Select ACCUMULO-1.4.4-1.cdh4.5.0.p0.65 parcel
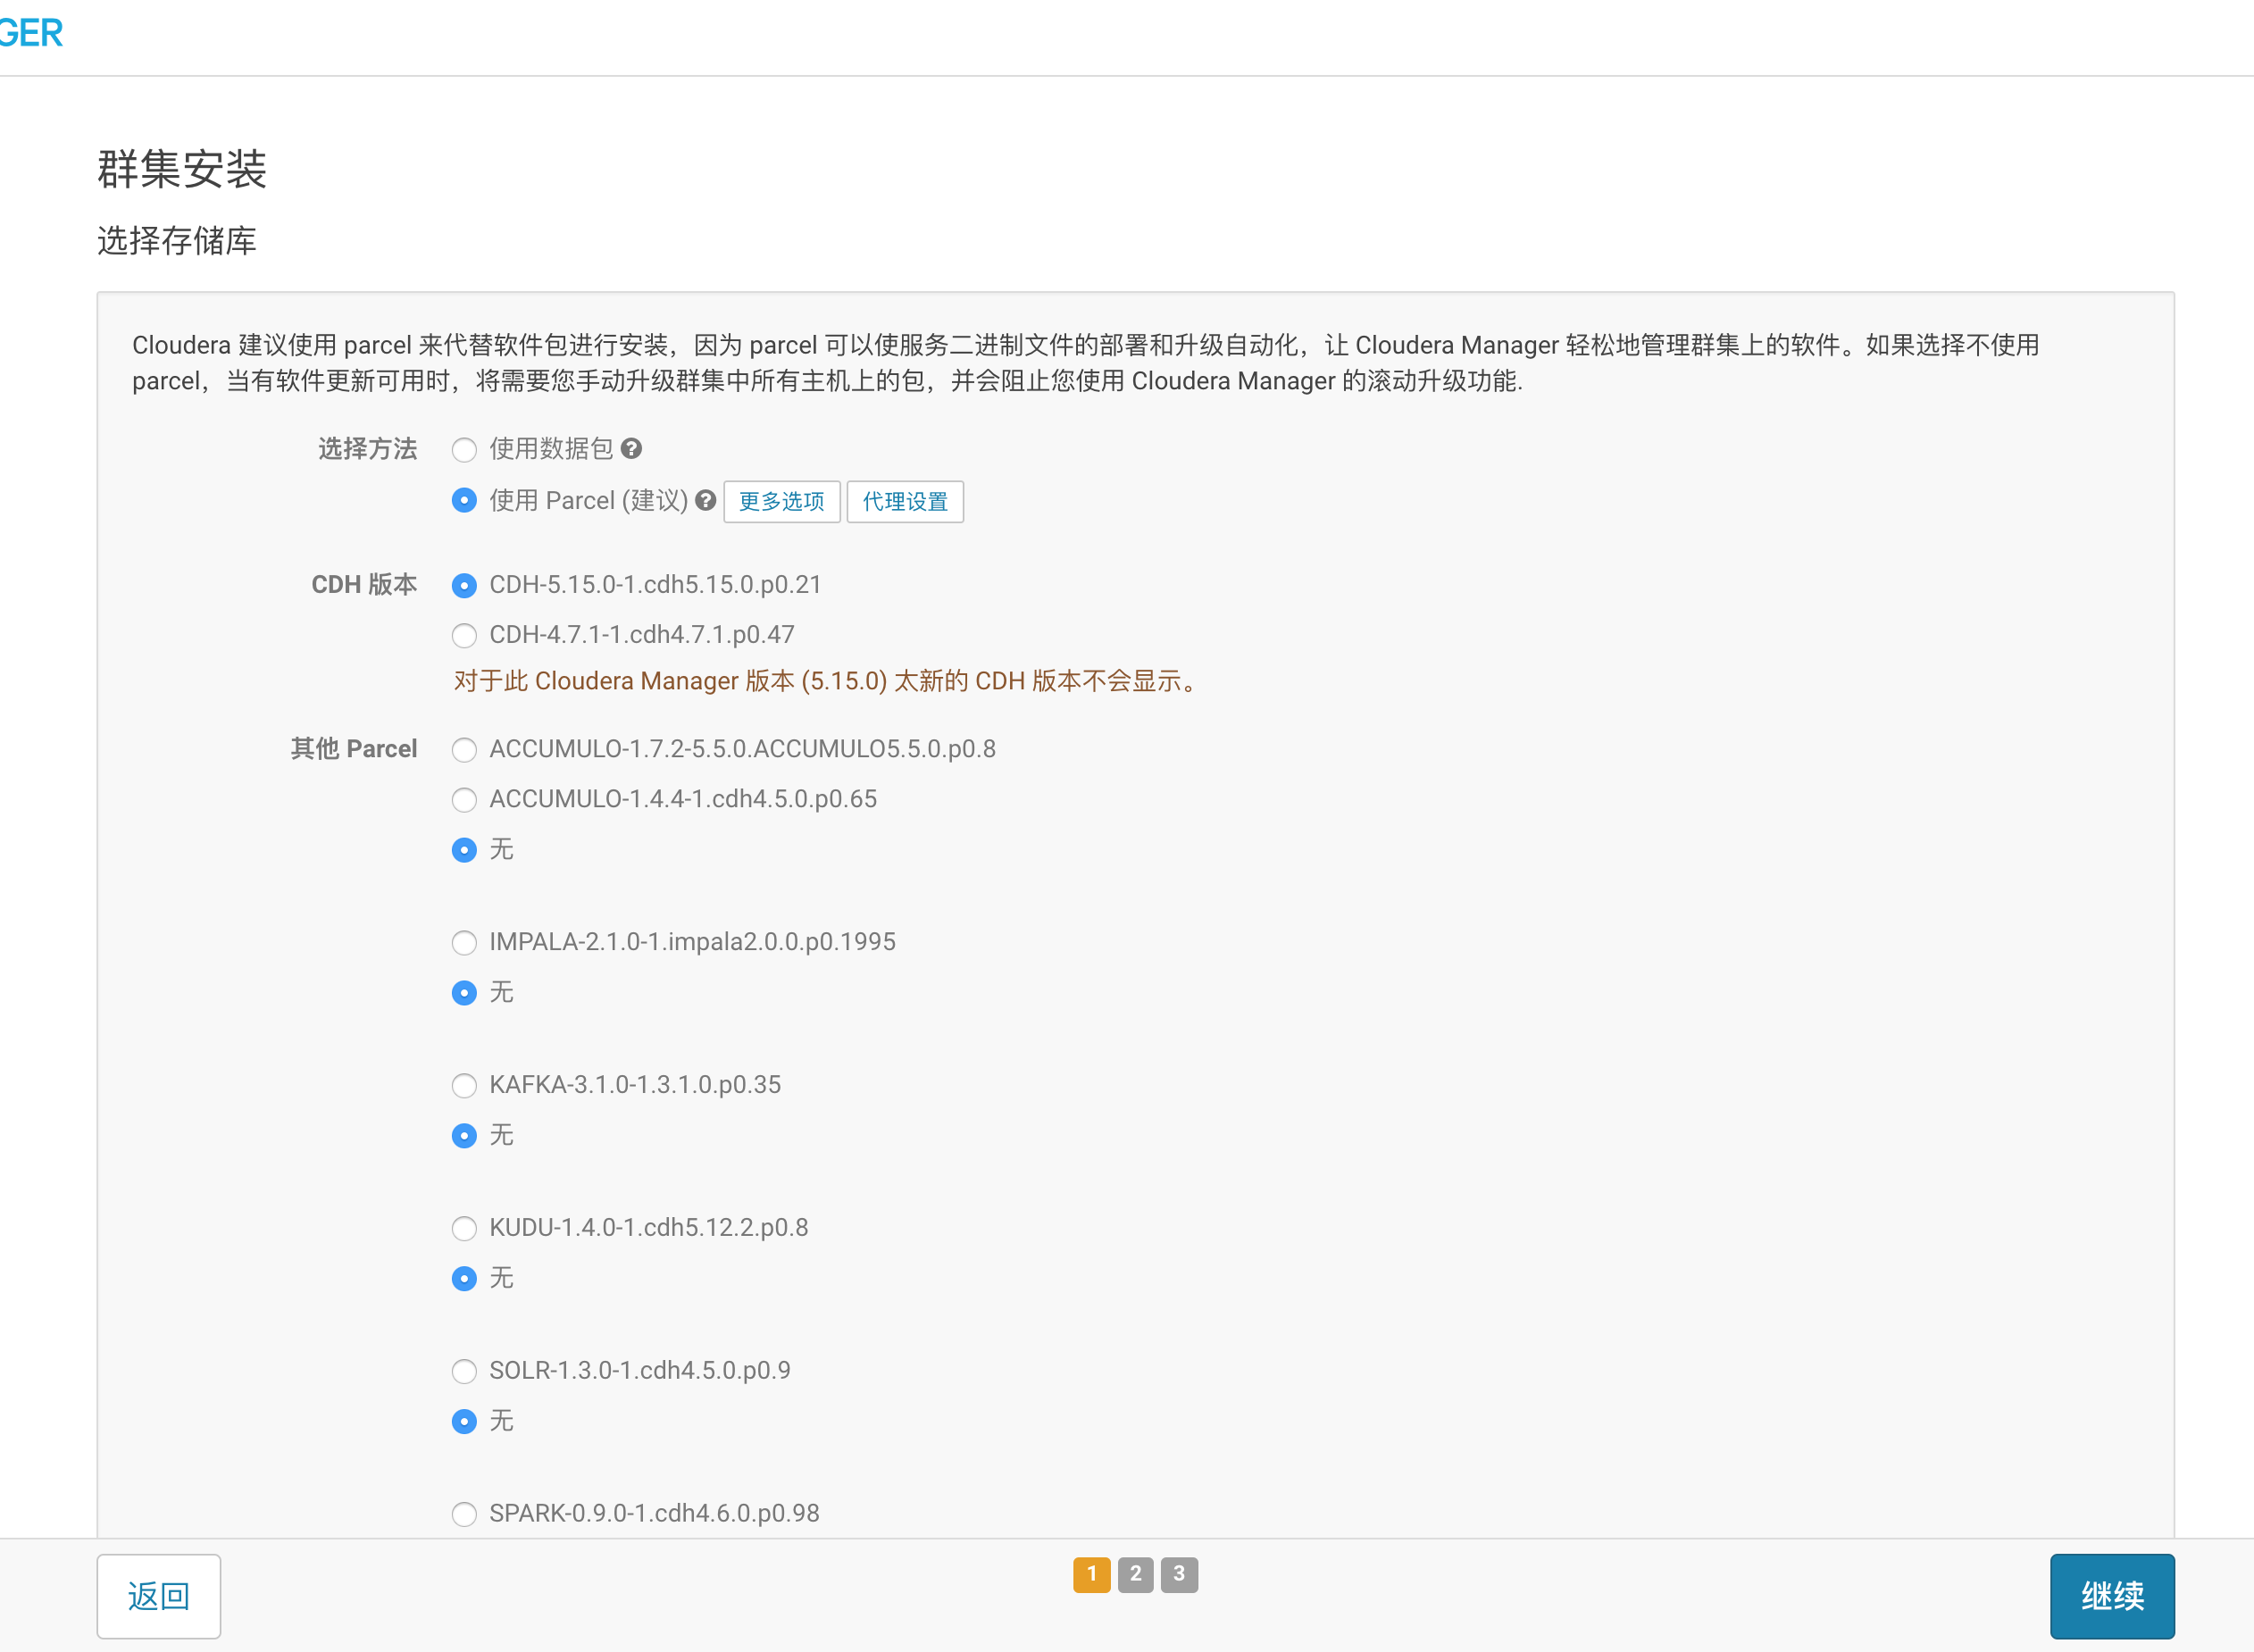The image size is (2254, 1652). point(464,799)
